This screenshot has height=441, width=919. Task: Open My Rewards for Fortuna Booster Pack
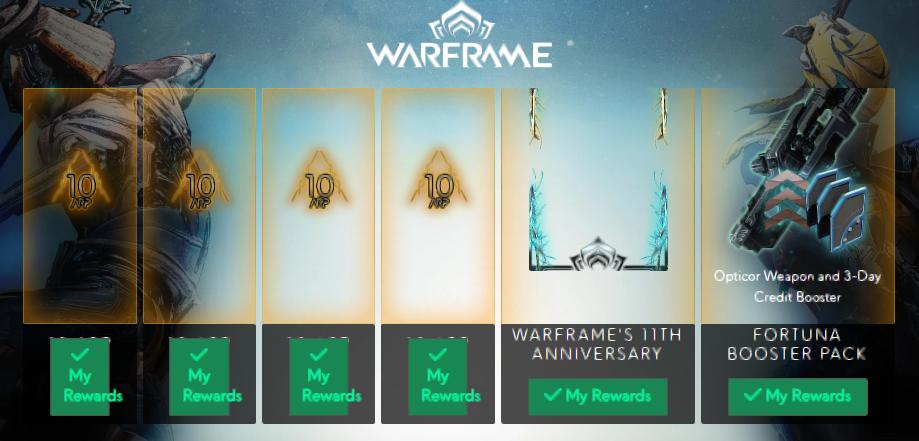coord(798,396)
